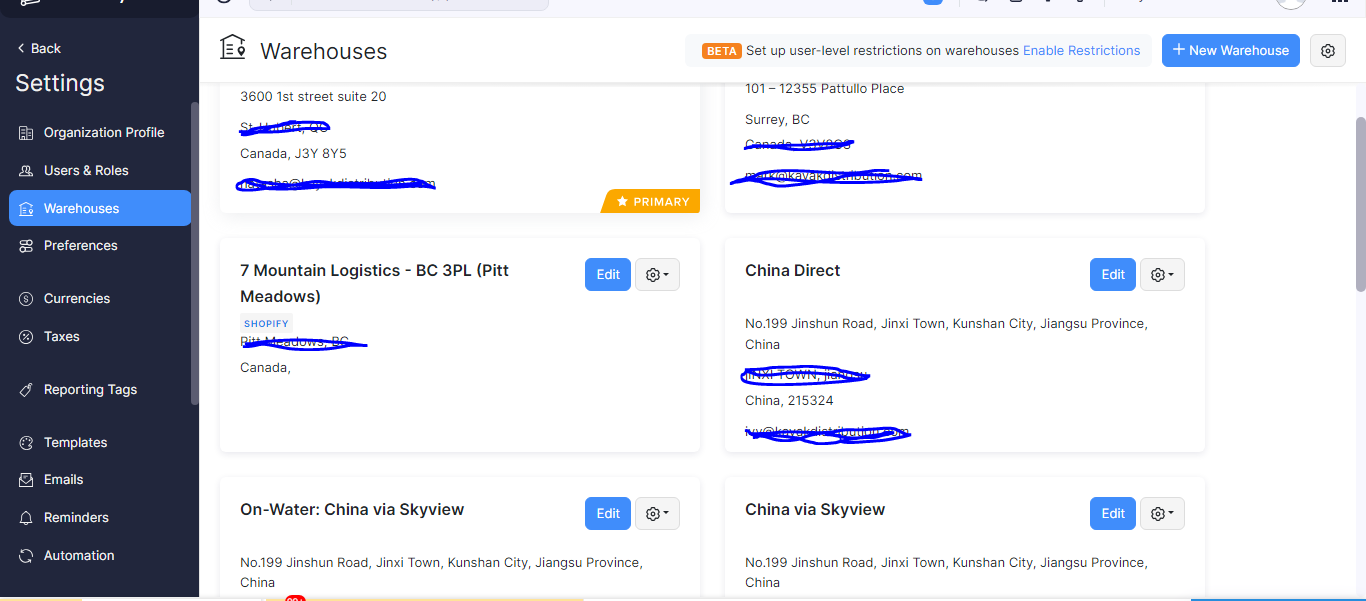Screen dimensions: 1366x601
Task: Edit the 7 Mountain Logistics warehouse
Action: 608,275
